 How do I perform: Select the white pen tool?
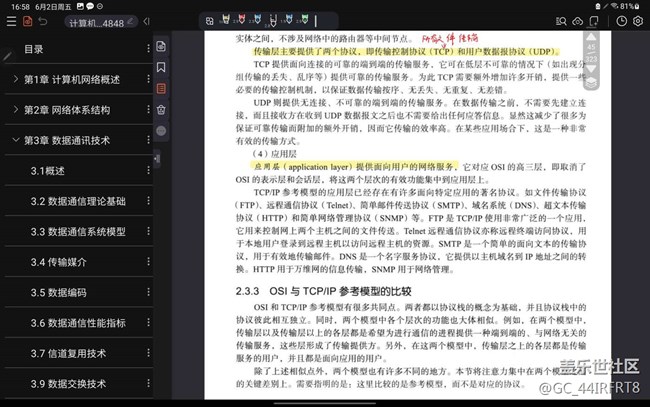coord(273,20)
